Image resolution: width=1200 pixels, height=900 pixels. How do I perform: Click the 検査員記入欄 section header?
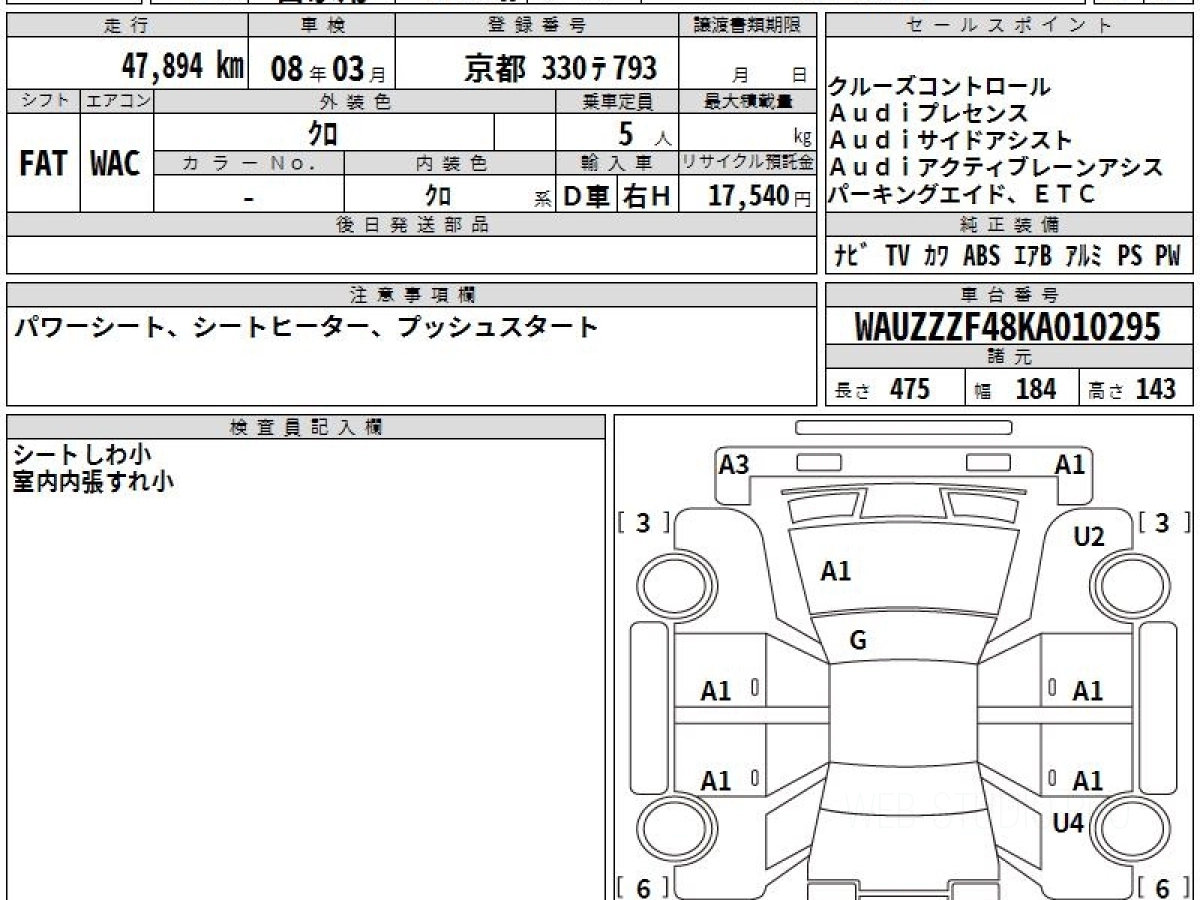pos(306,427)
